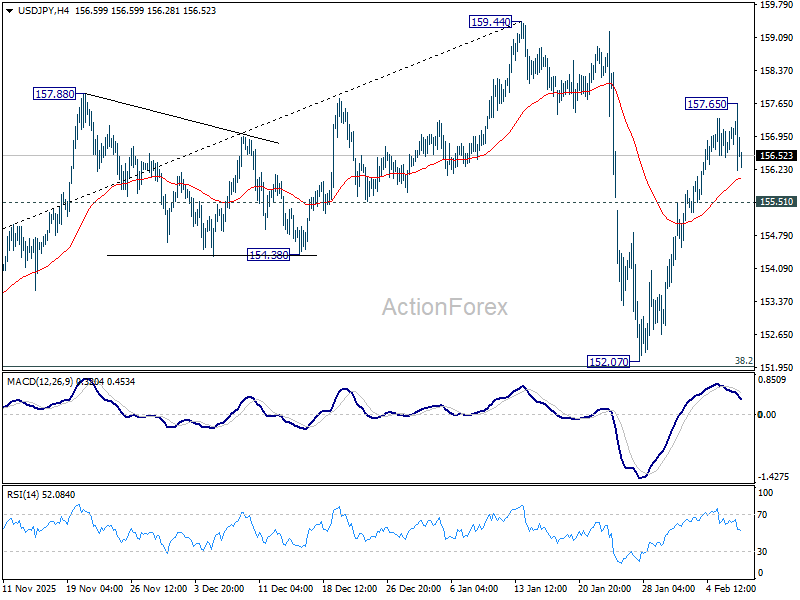Click the 0.8509 MACD scale value
This screenshot has width=800, height=600.
pyautogui.click(x=770, y=381)
